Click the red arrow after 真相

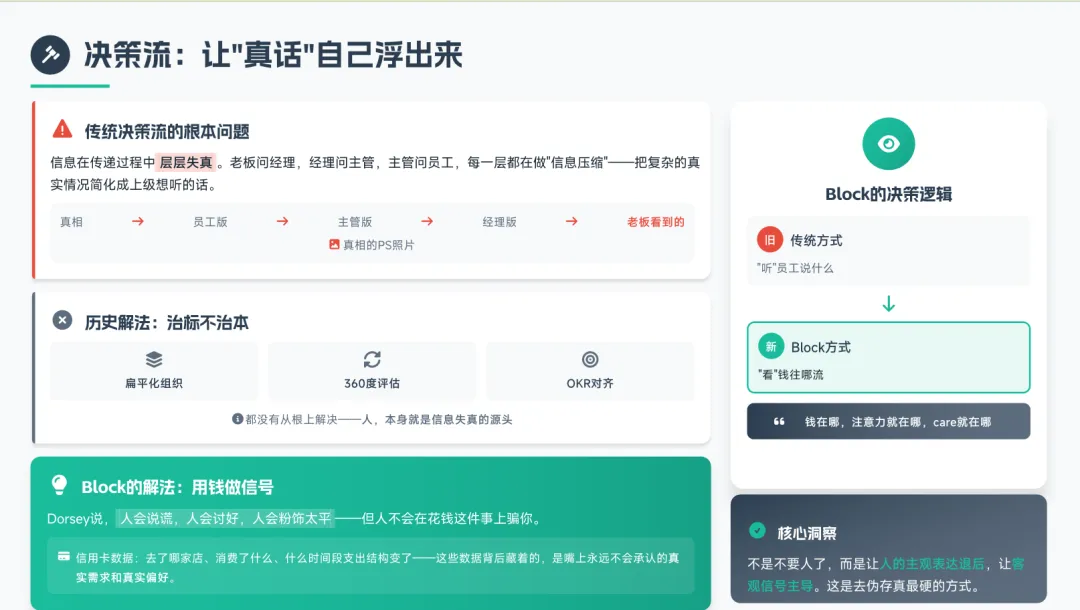pyautogui.click(x=138, y=221)
